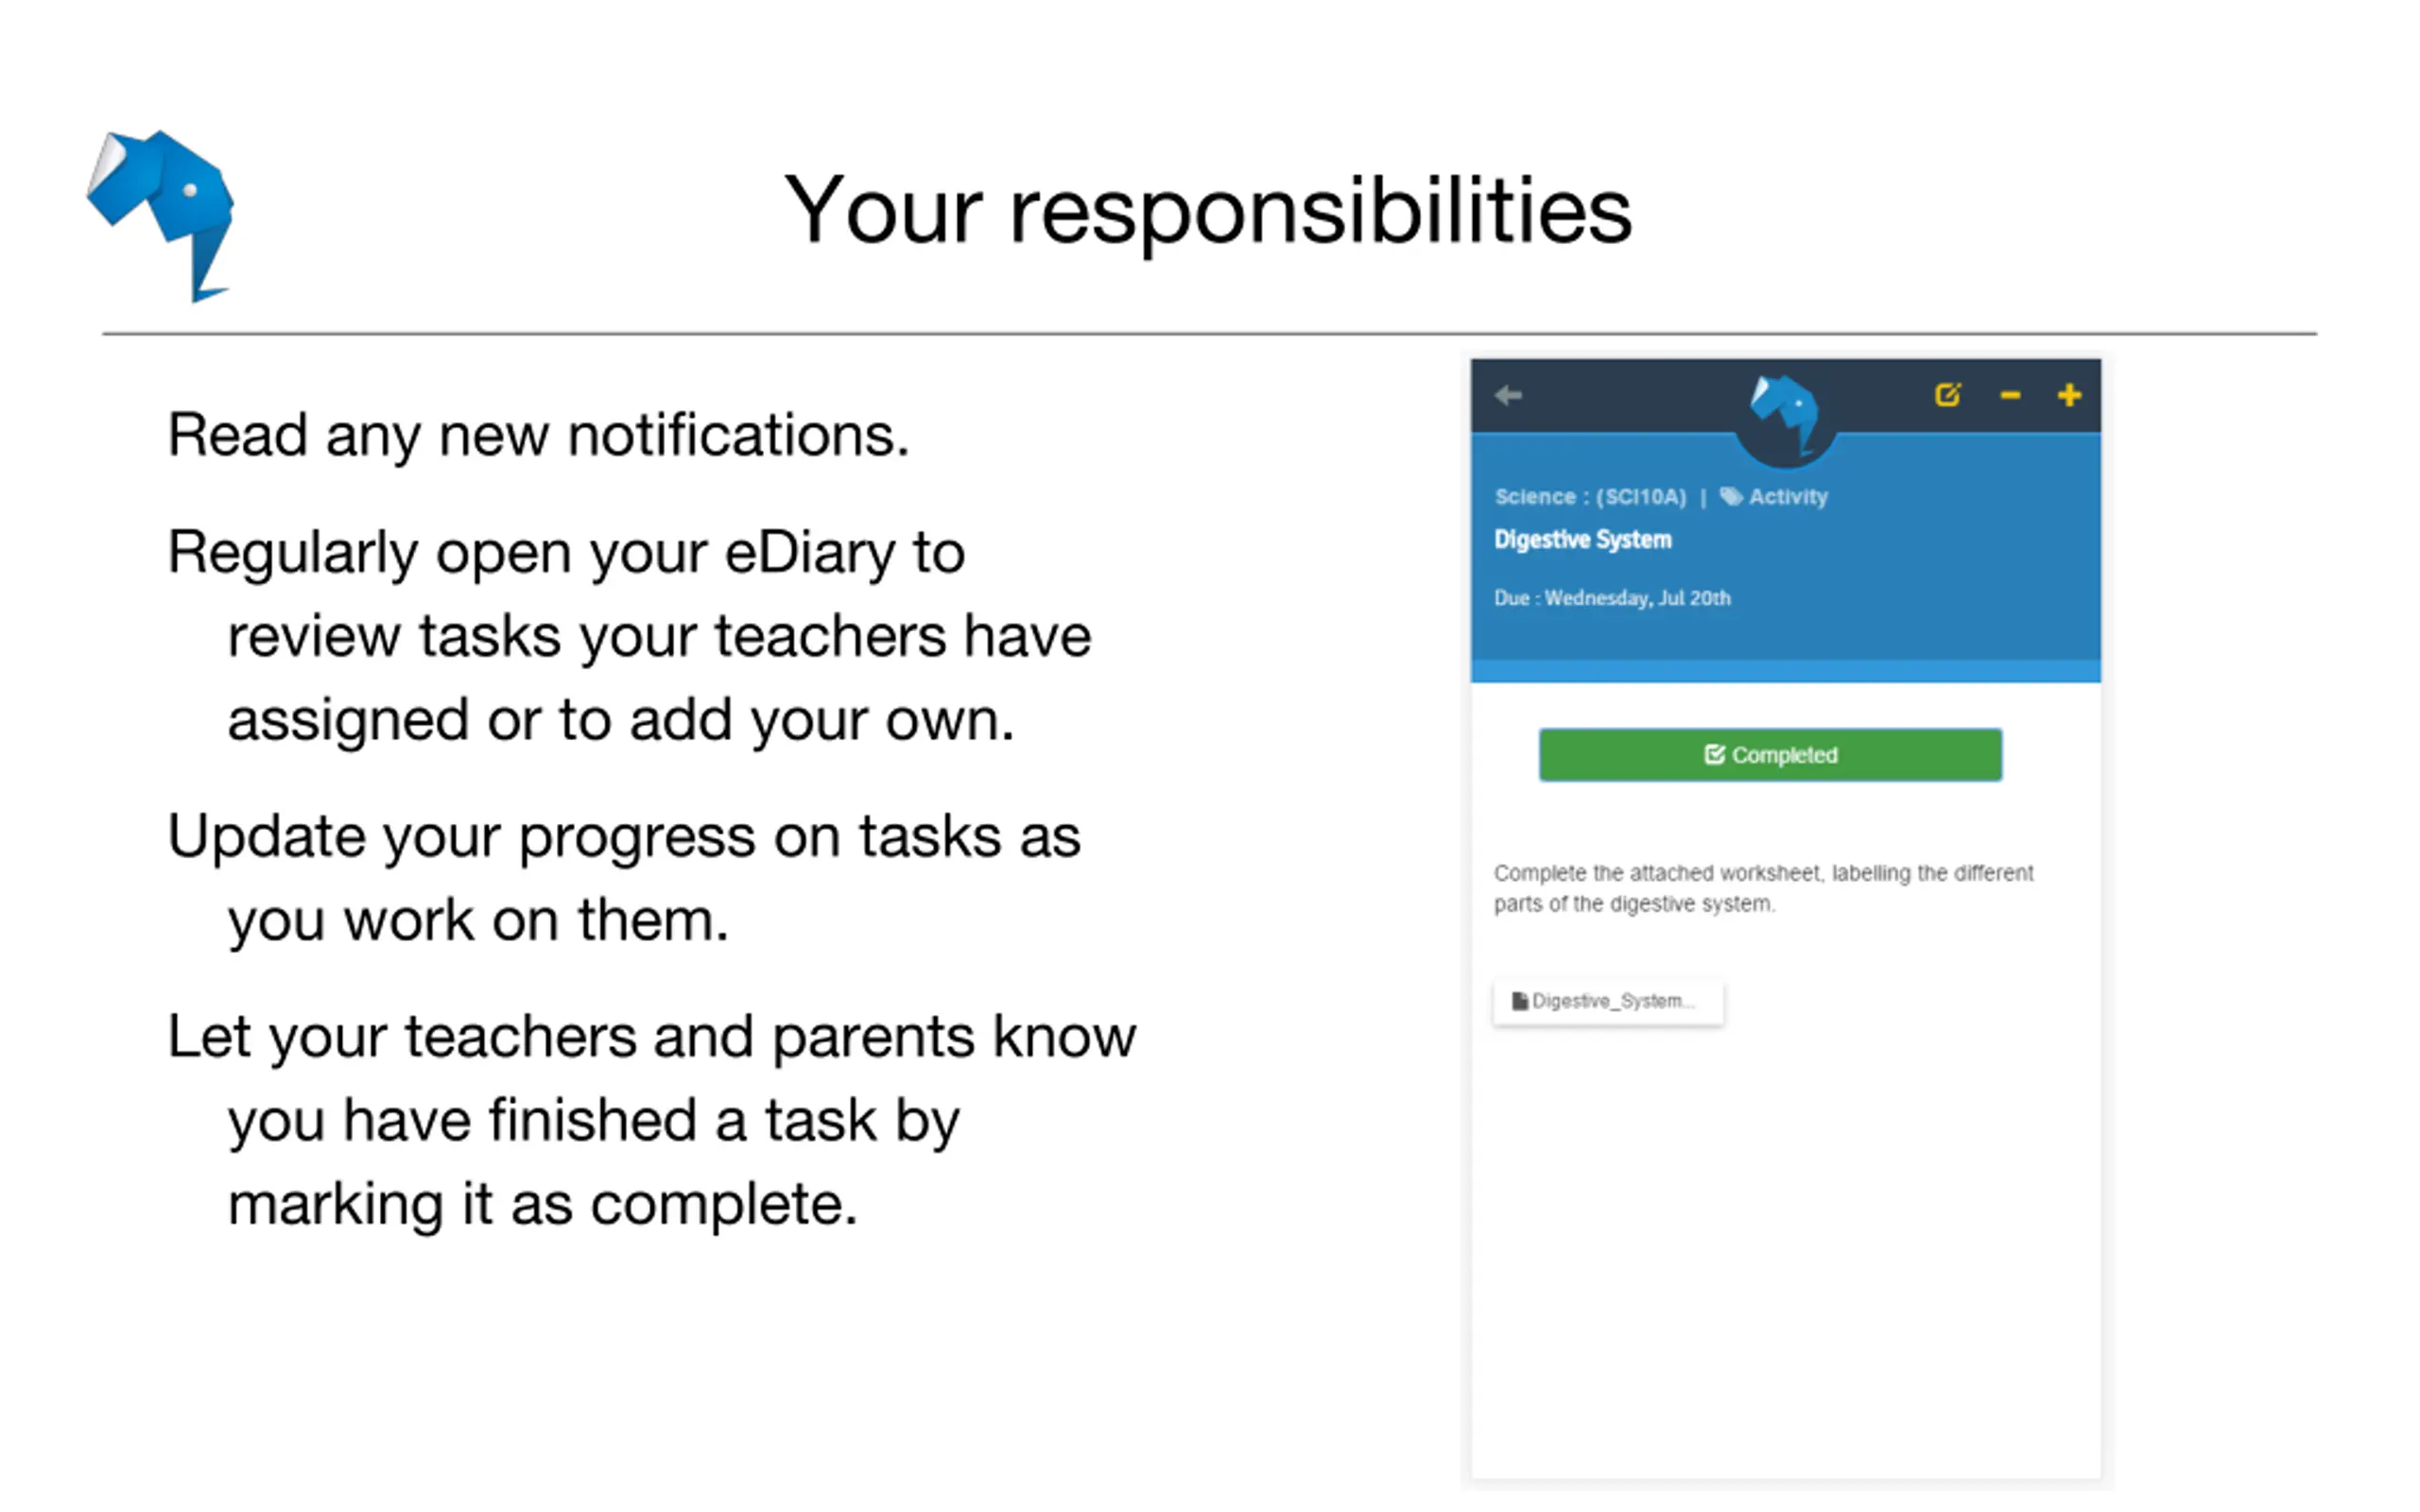The height and width of the screenshot is (1512, 2420).
Task: Click the Activity tag label
Action: [x=1788, y=496]
